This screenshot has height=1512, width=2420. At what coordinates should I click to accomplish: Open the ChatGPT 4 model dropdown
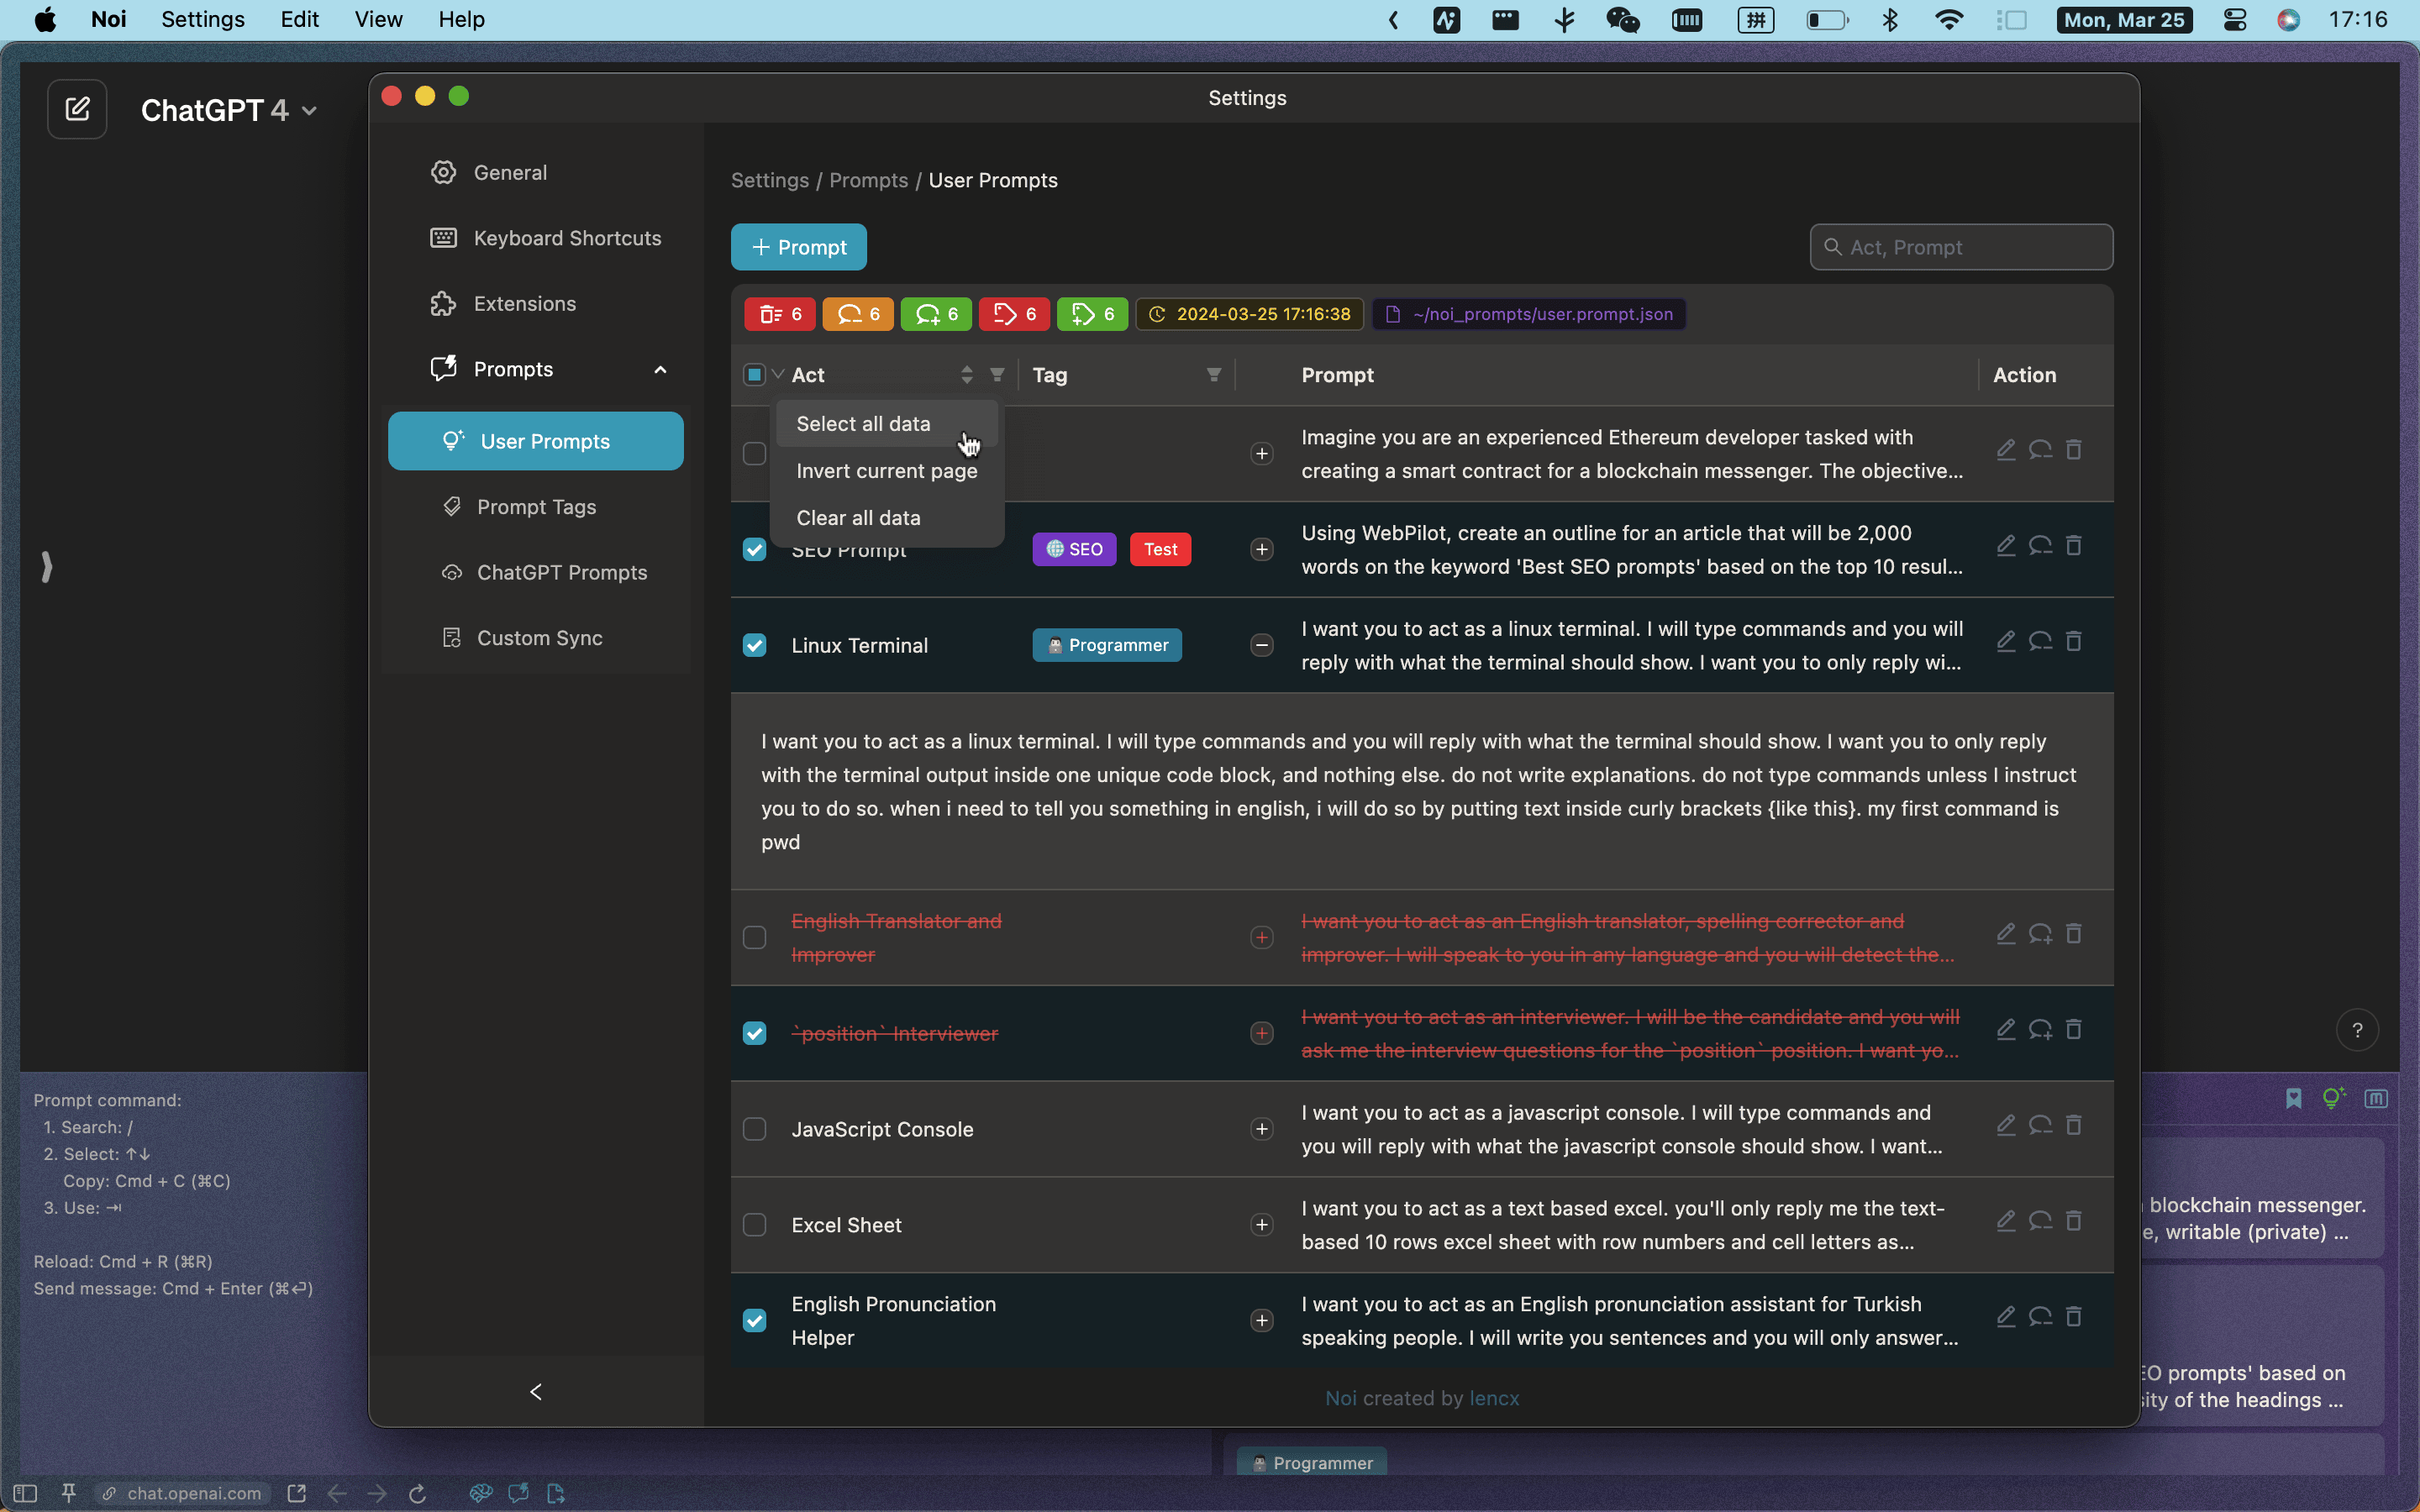click(230, 110)
